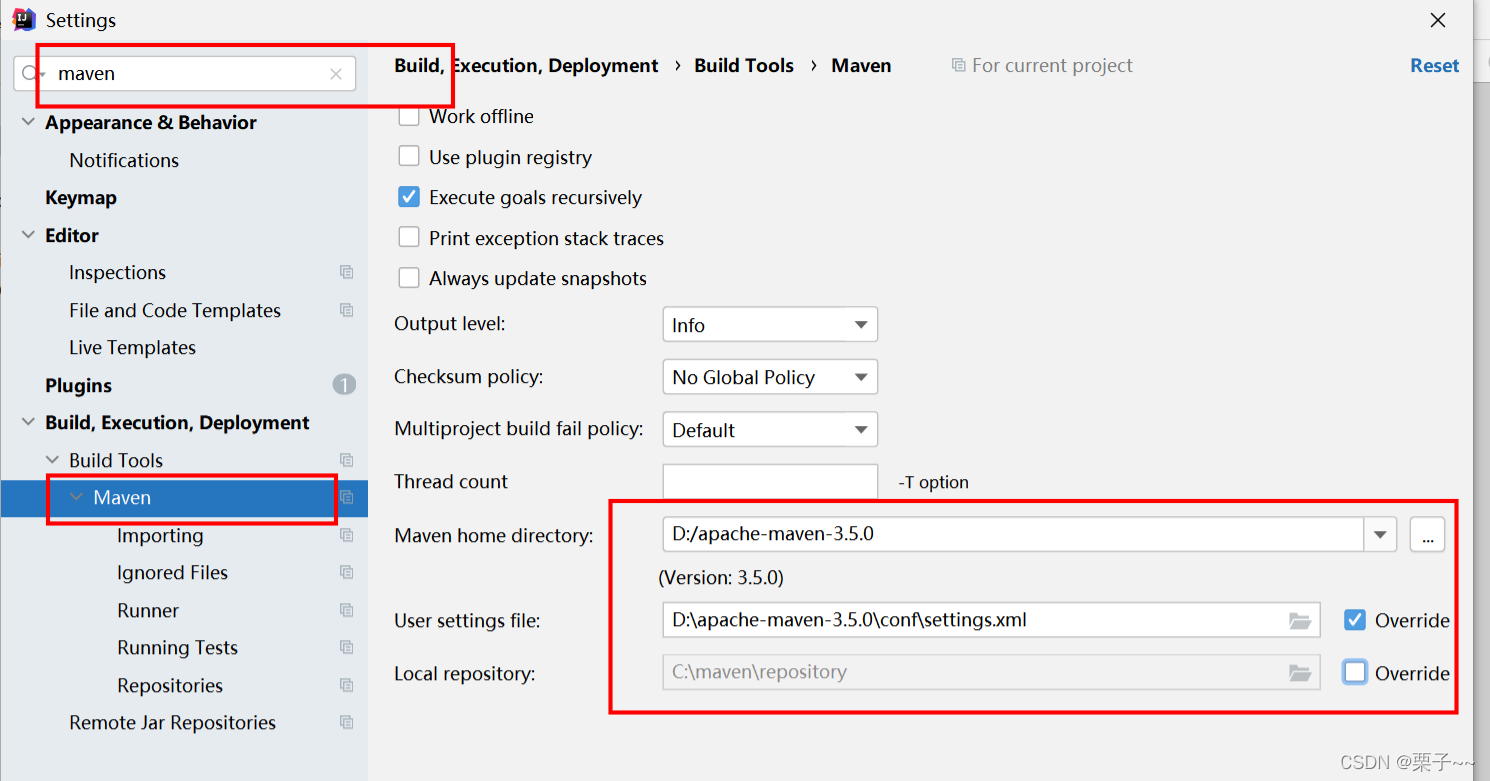Click the IntelliJ IDEA logo in title bar
Screen dimensions: 1490x781
tap(24, 19)
